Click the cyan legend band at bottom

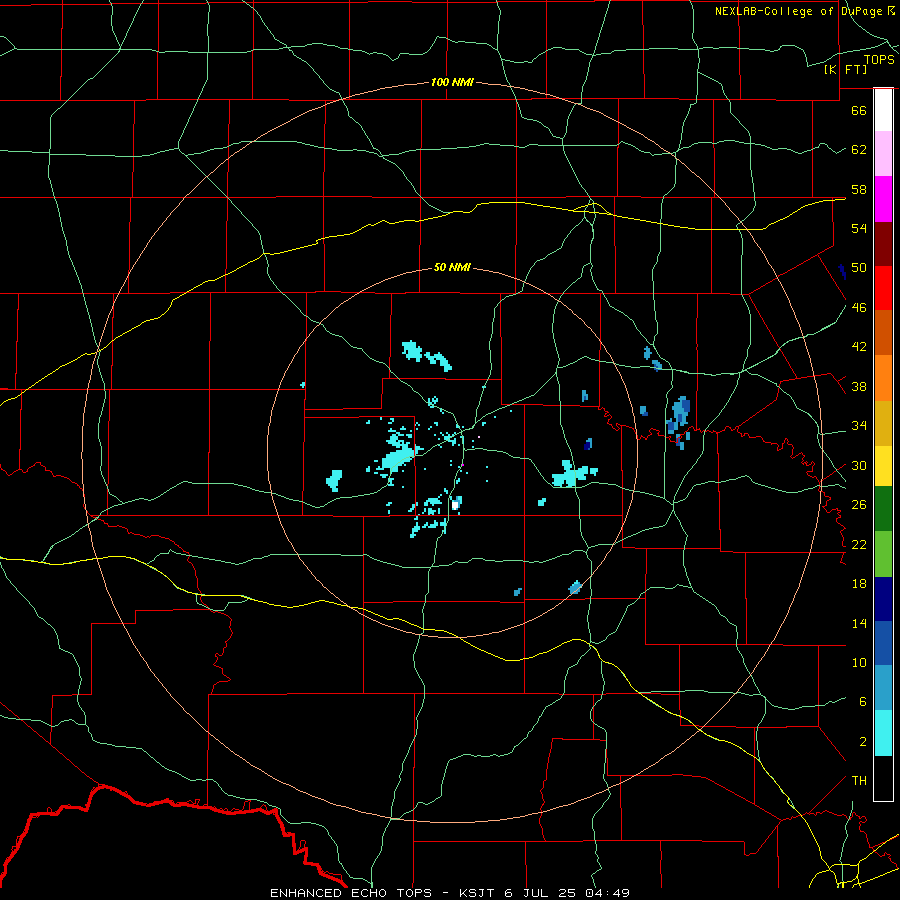(x=883, y=733)
